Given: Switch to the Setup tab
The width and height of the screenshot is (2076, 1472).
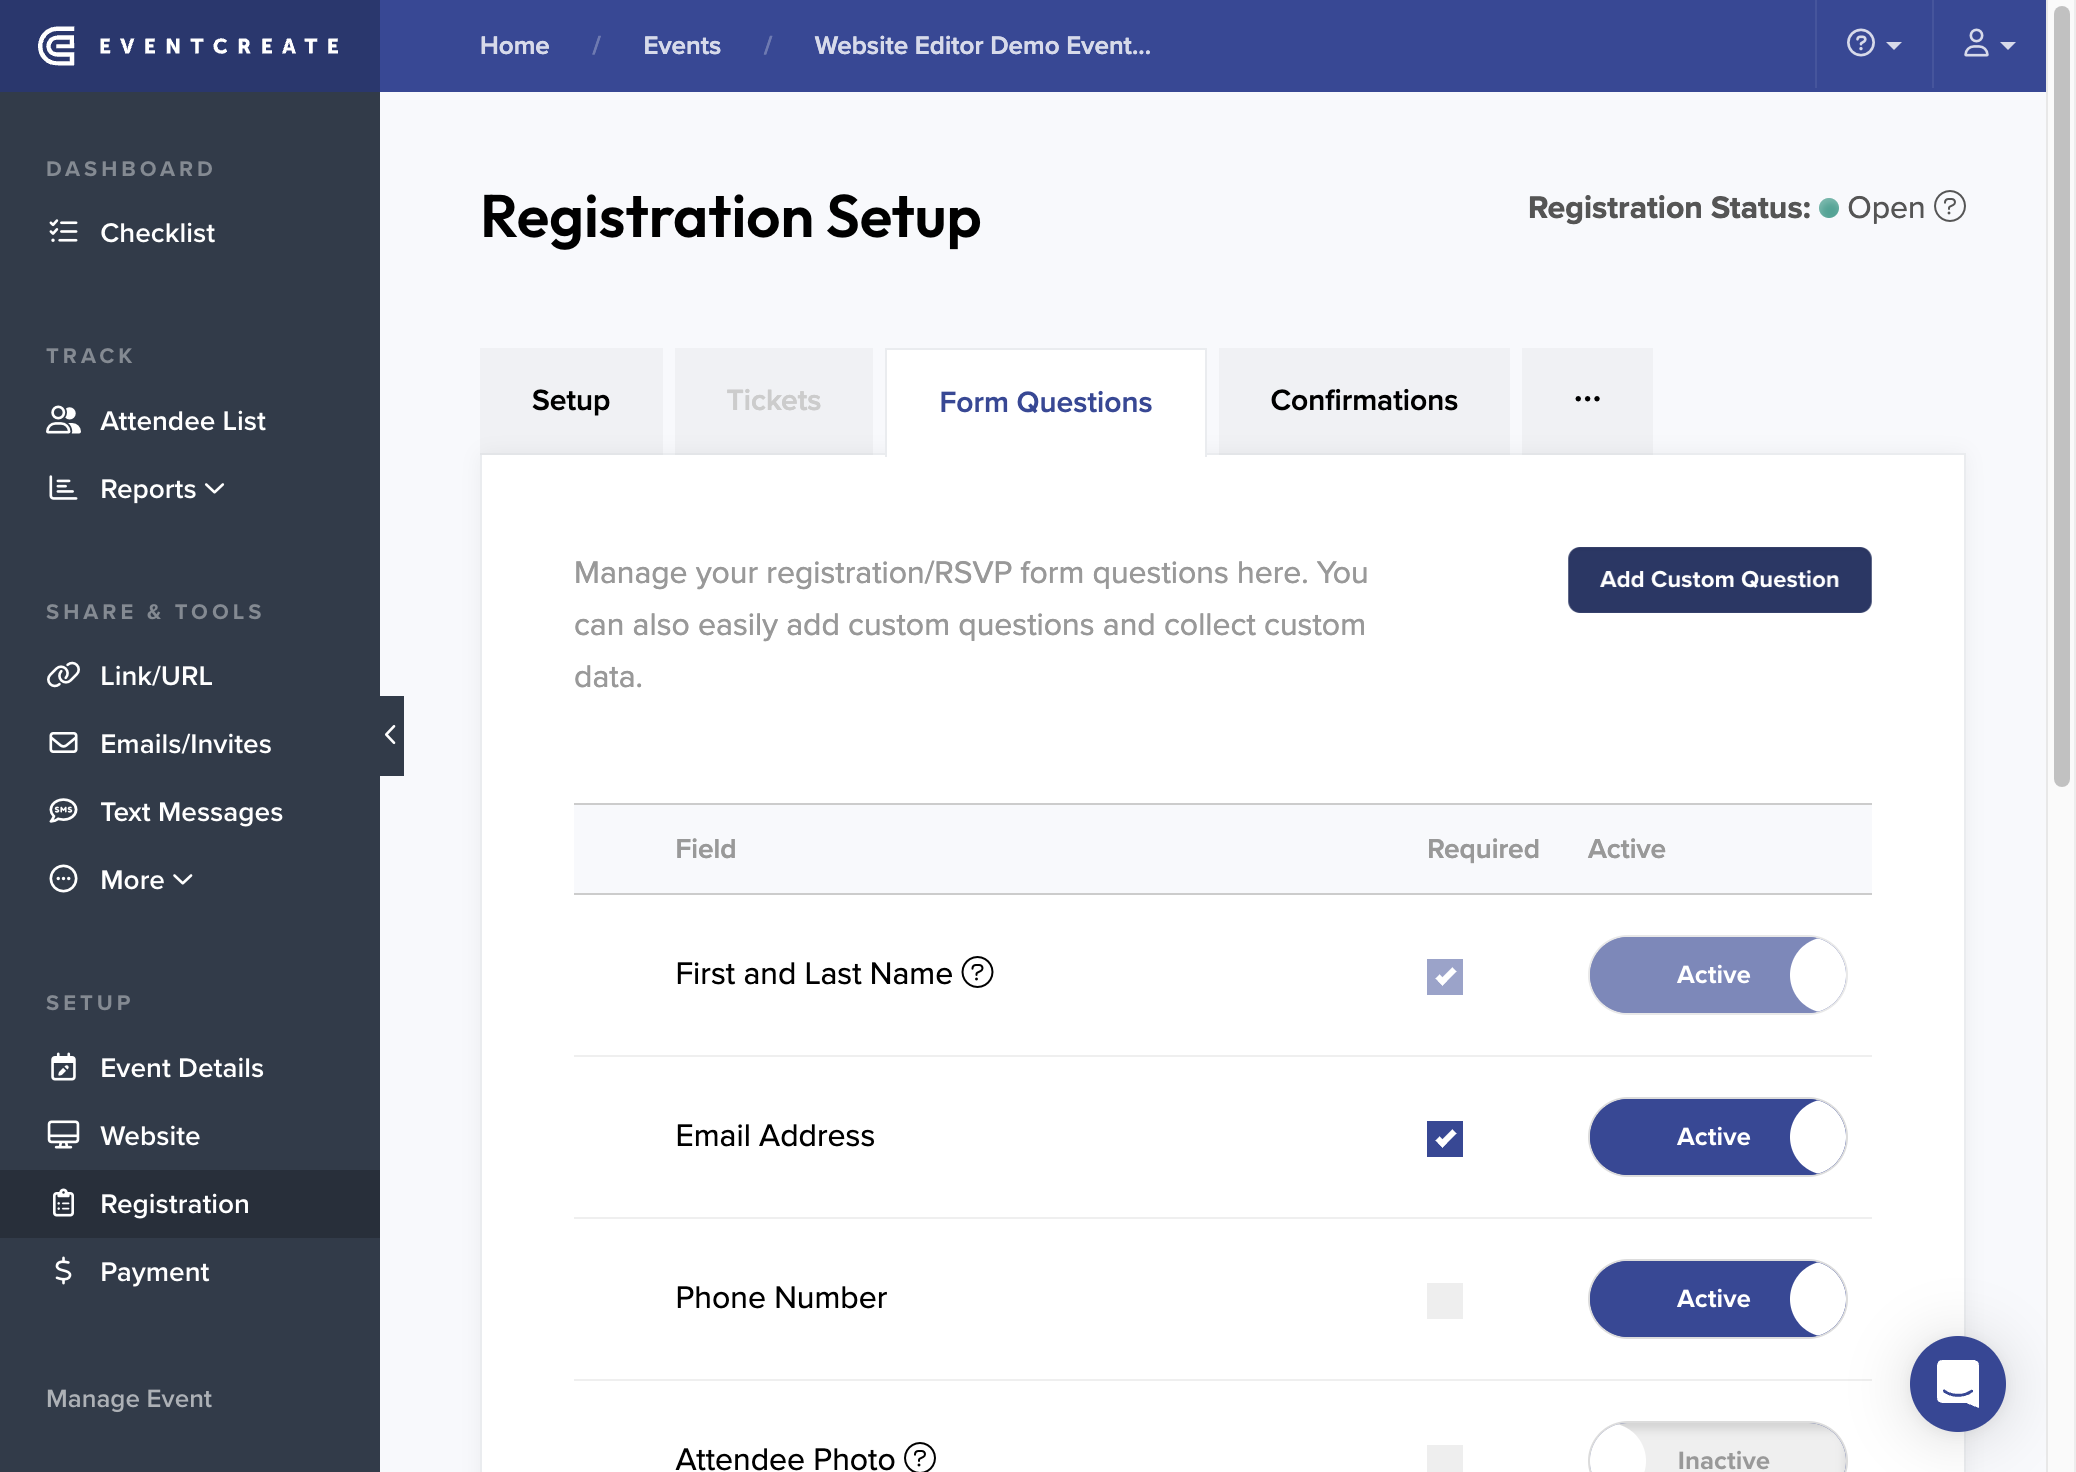Looking at the screenshot, I should (571, 401).
